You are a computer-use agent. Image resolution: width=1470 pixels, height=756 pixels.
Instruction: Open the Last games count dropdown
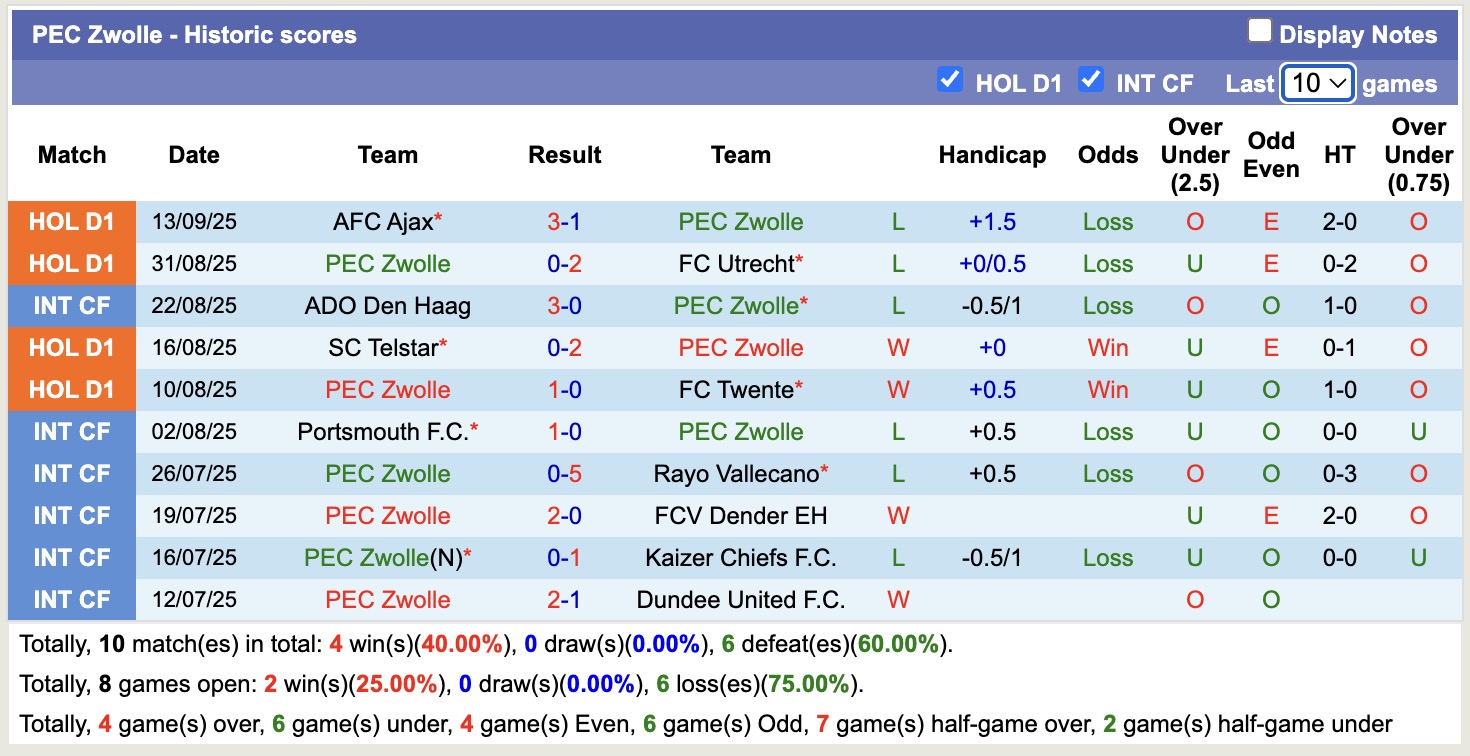1317,83
